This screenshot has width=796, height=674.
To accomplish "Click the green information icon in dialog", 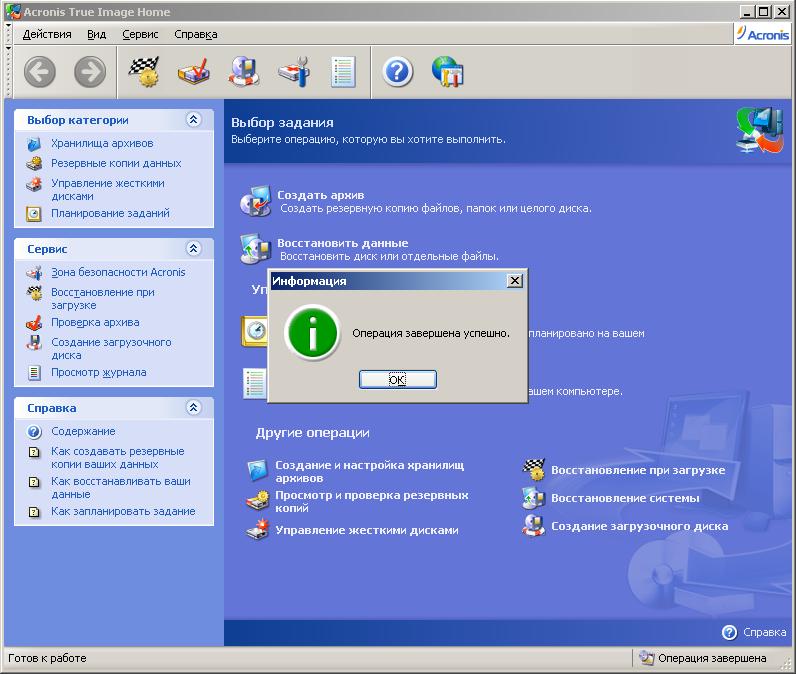I will [x=313, y=332].
